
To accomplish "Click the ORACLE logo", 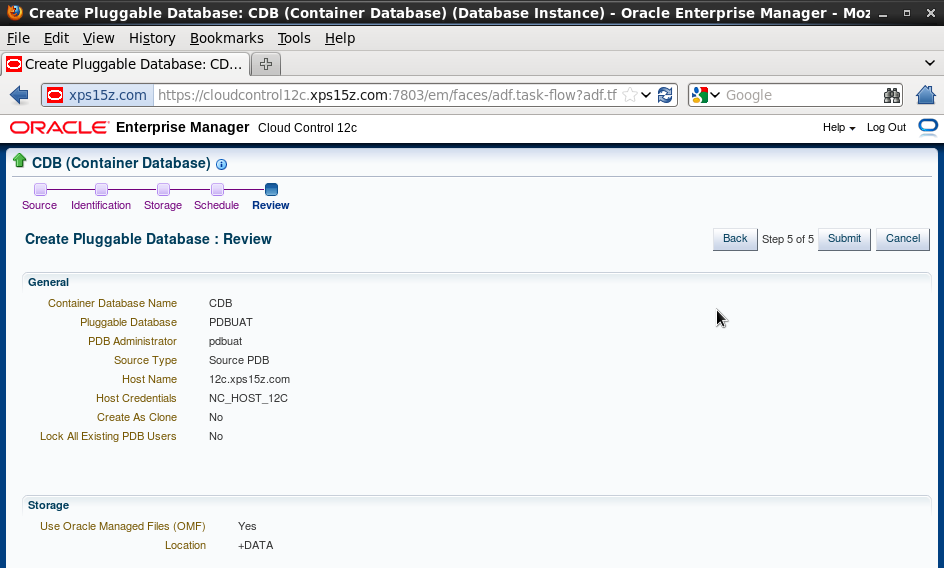I will click(59, 127).
